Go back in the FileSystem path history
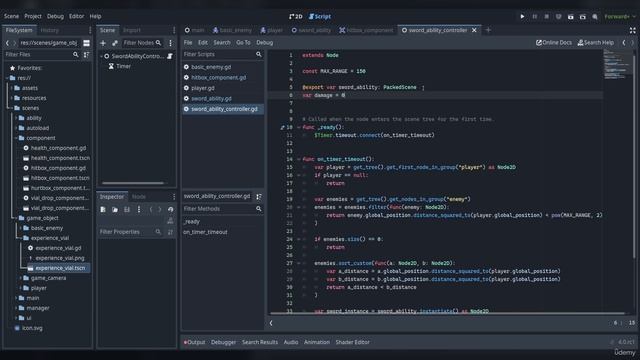640x360 pixels. point(7,43)
